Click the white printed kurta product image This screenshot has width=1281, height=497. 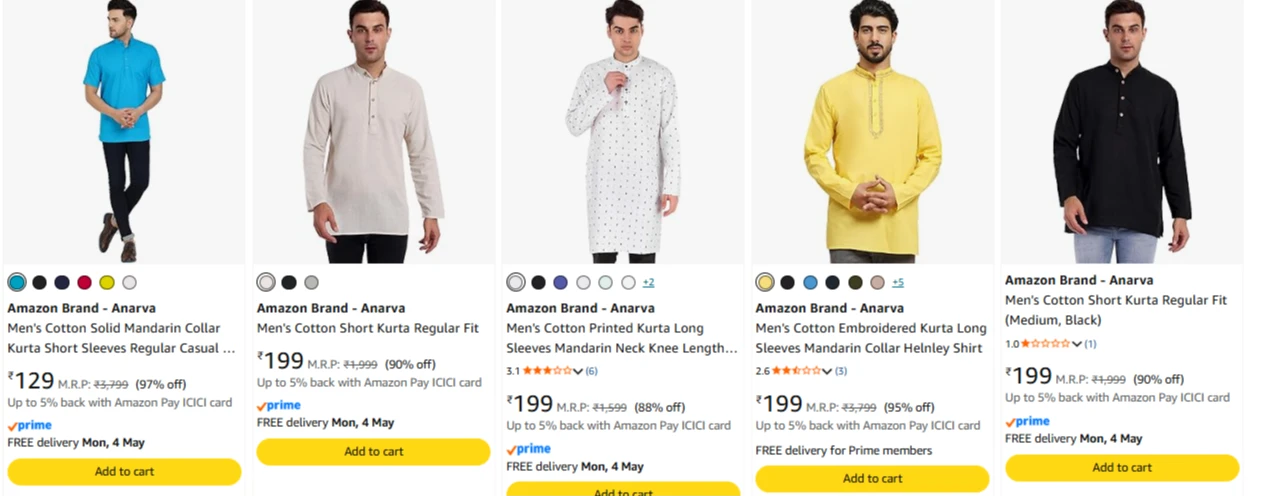[x=622, y=130]
